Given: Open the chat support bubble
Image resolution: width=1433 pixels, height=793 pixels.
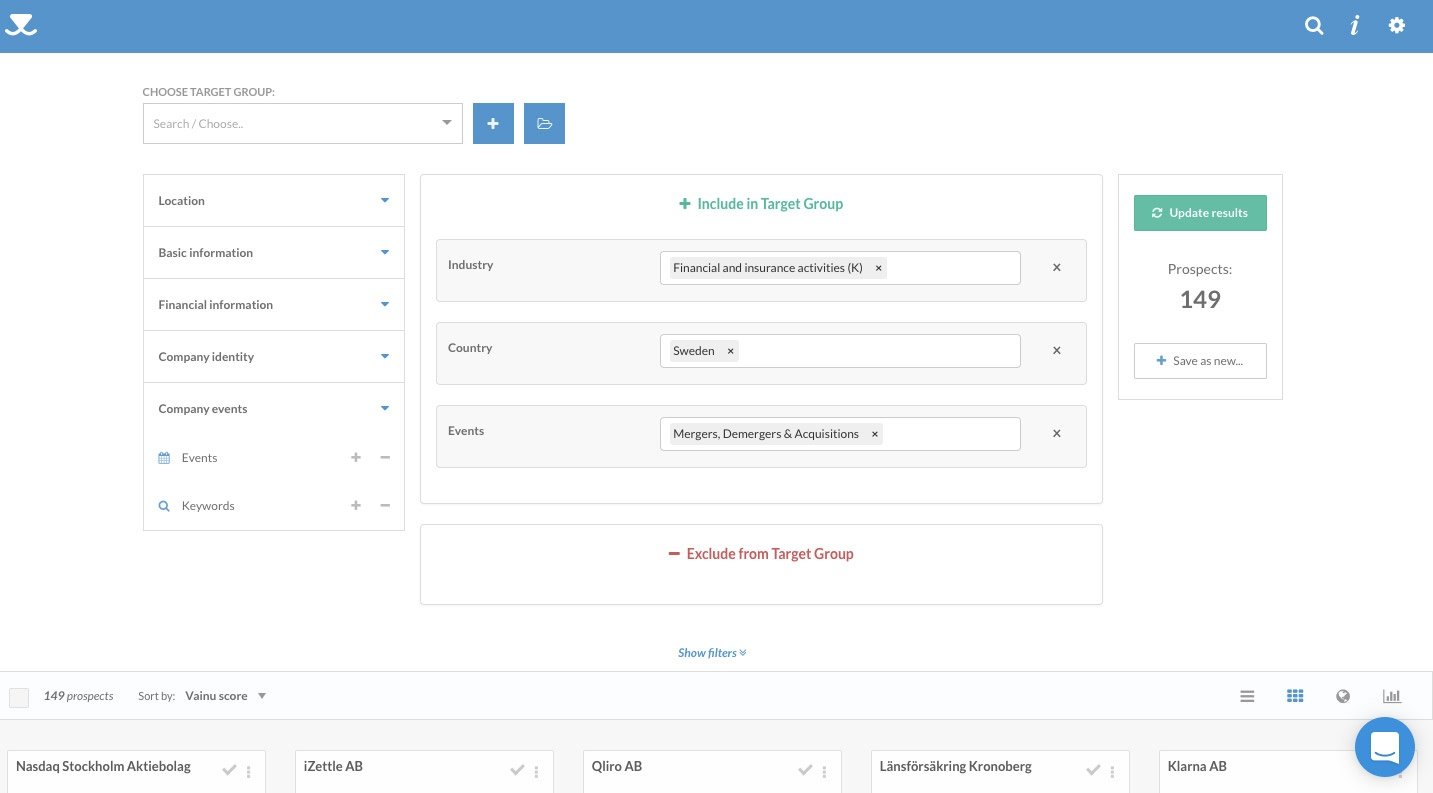Looking at the screenshot, I should pyautogui.click(x=1384, y=747).
